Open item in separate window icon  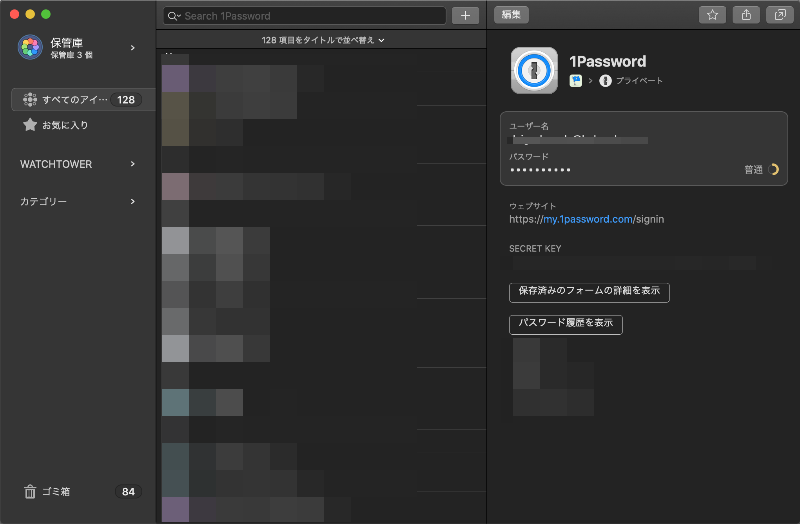780,15
